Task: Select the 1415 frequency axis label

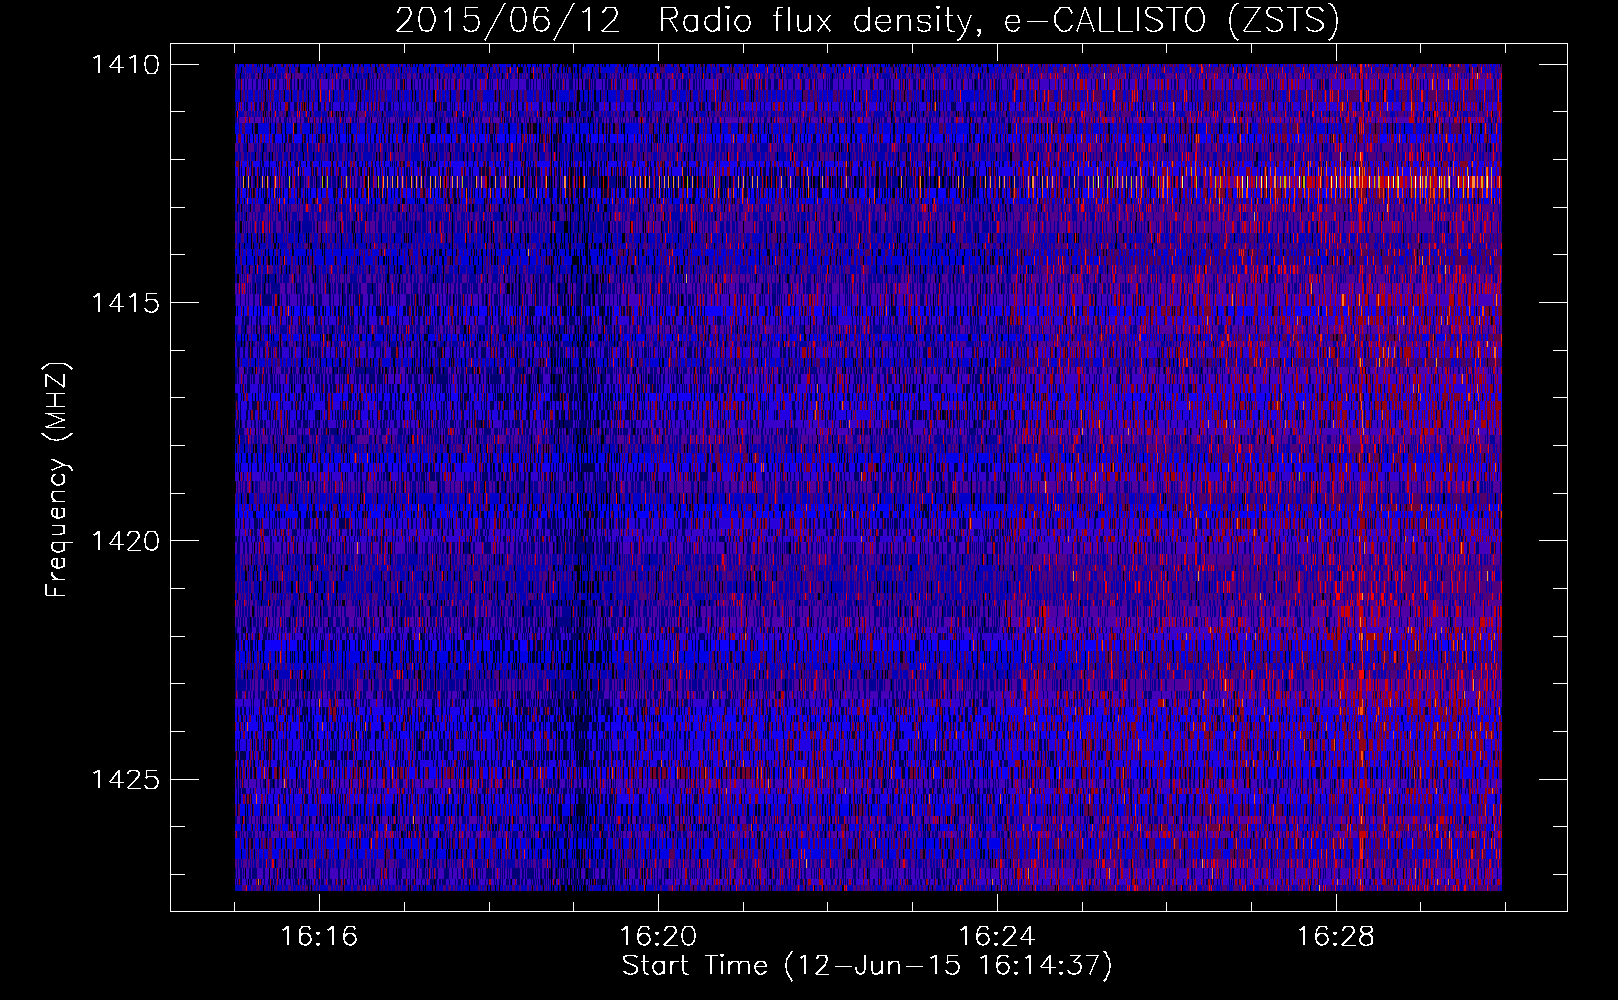Action: point(125,303)
